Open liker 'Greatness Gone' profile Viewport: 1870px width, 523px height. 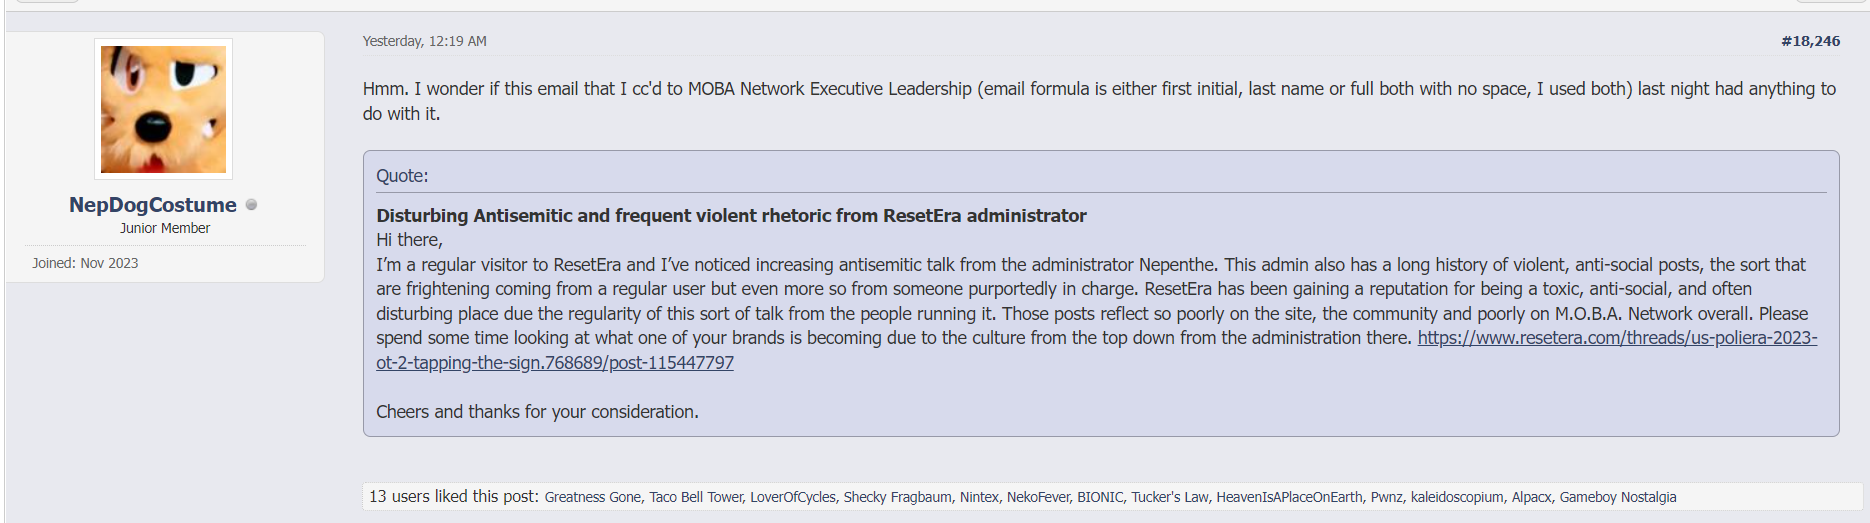click(x=593, y=497)
